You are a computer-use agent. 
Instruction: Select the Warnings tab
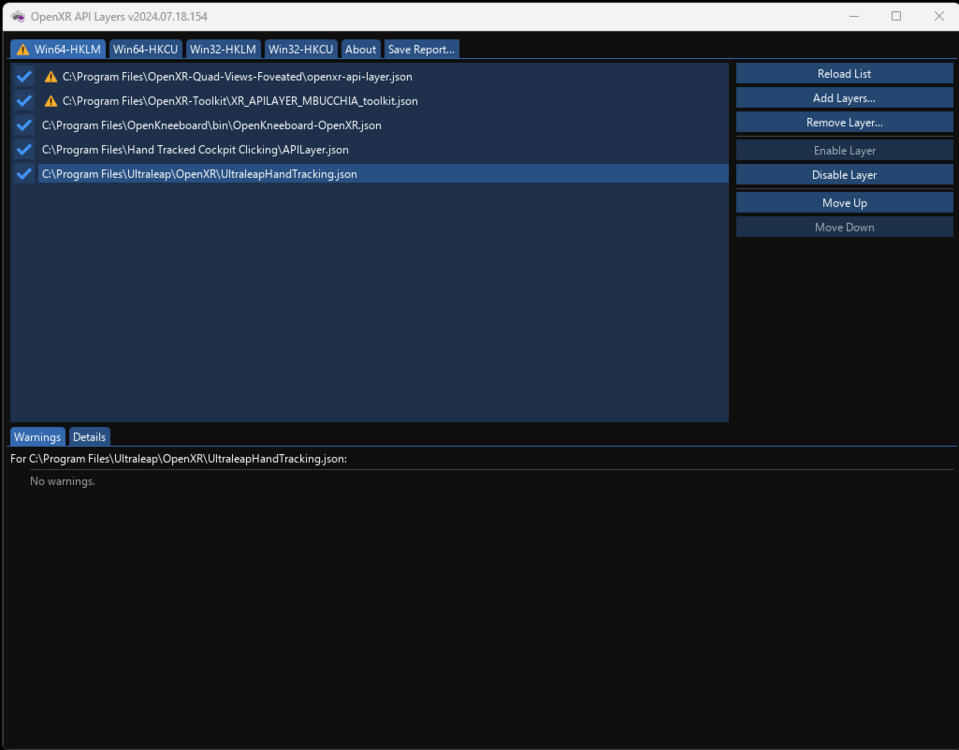[x=37, y=437]
